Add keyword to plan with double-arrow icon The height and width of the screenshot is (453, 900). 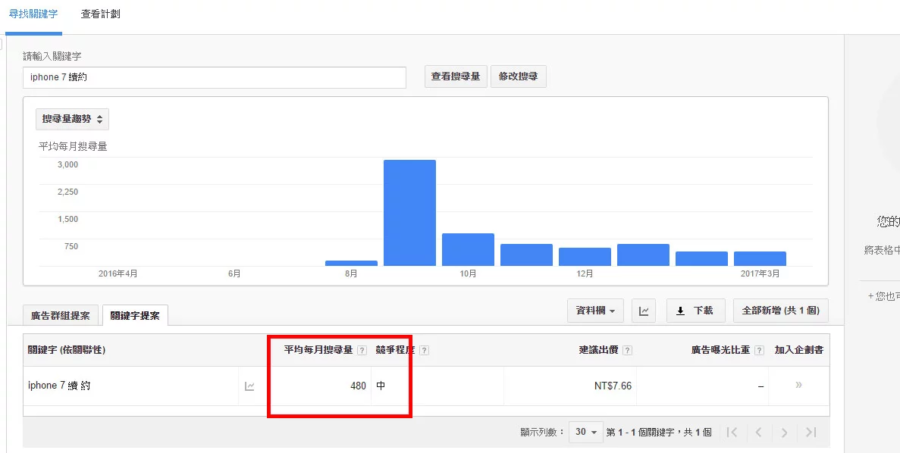click(799, 385)
